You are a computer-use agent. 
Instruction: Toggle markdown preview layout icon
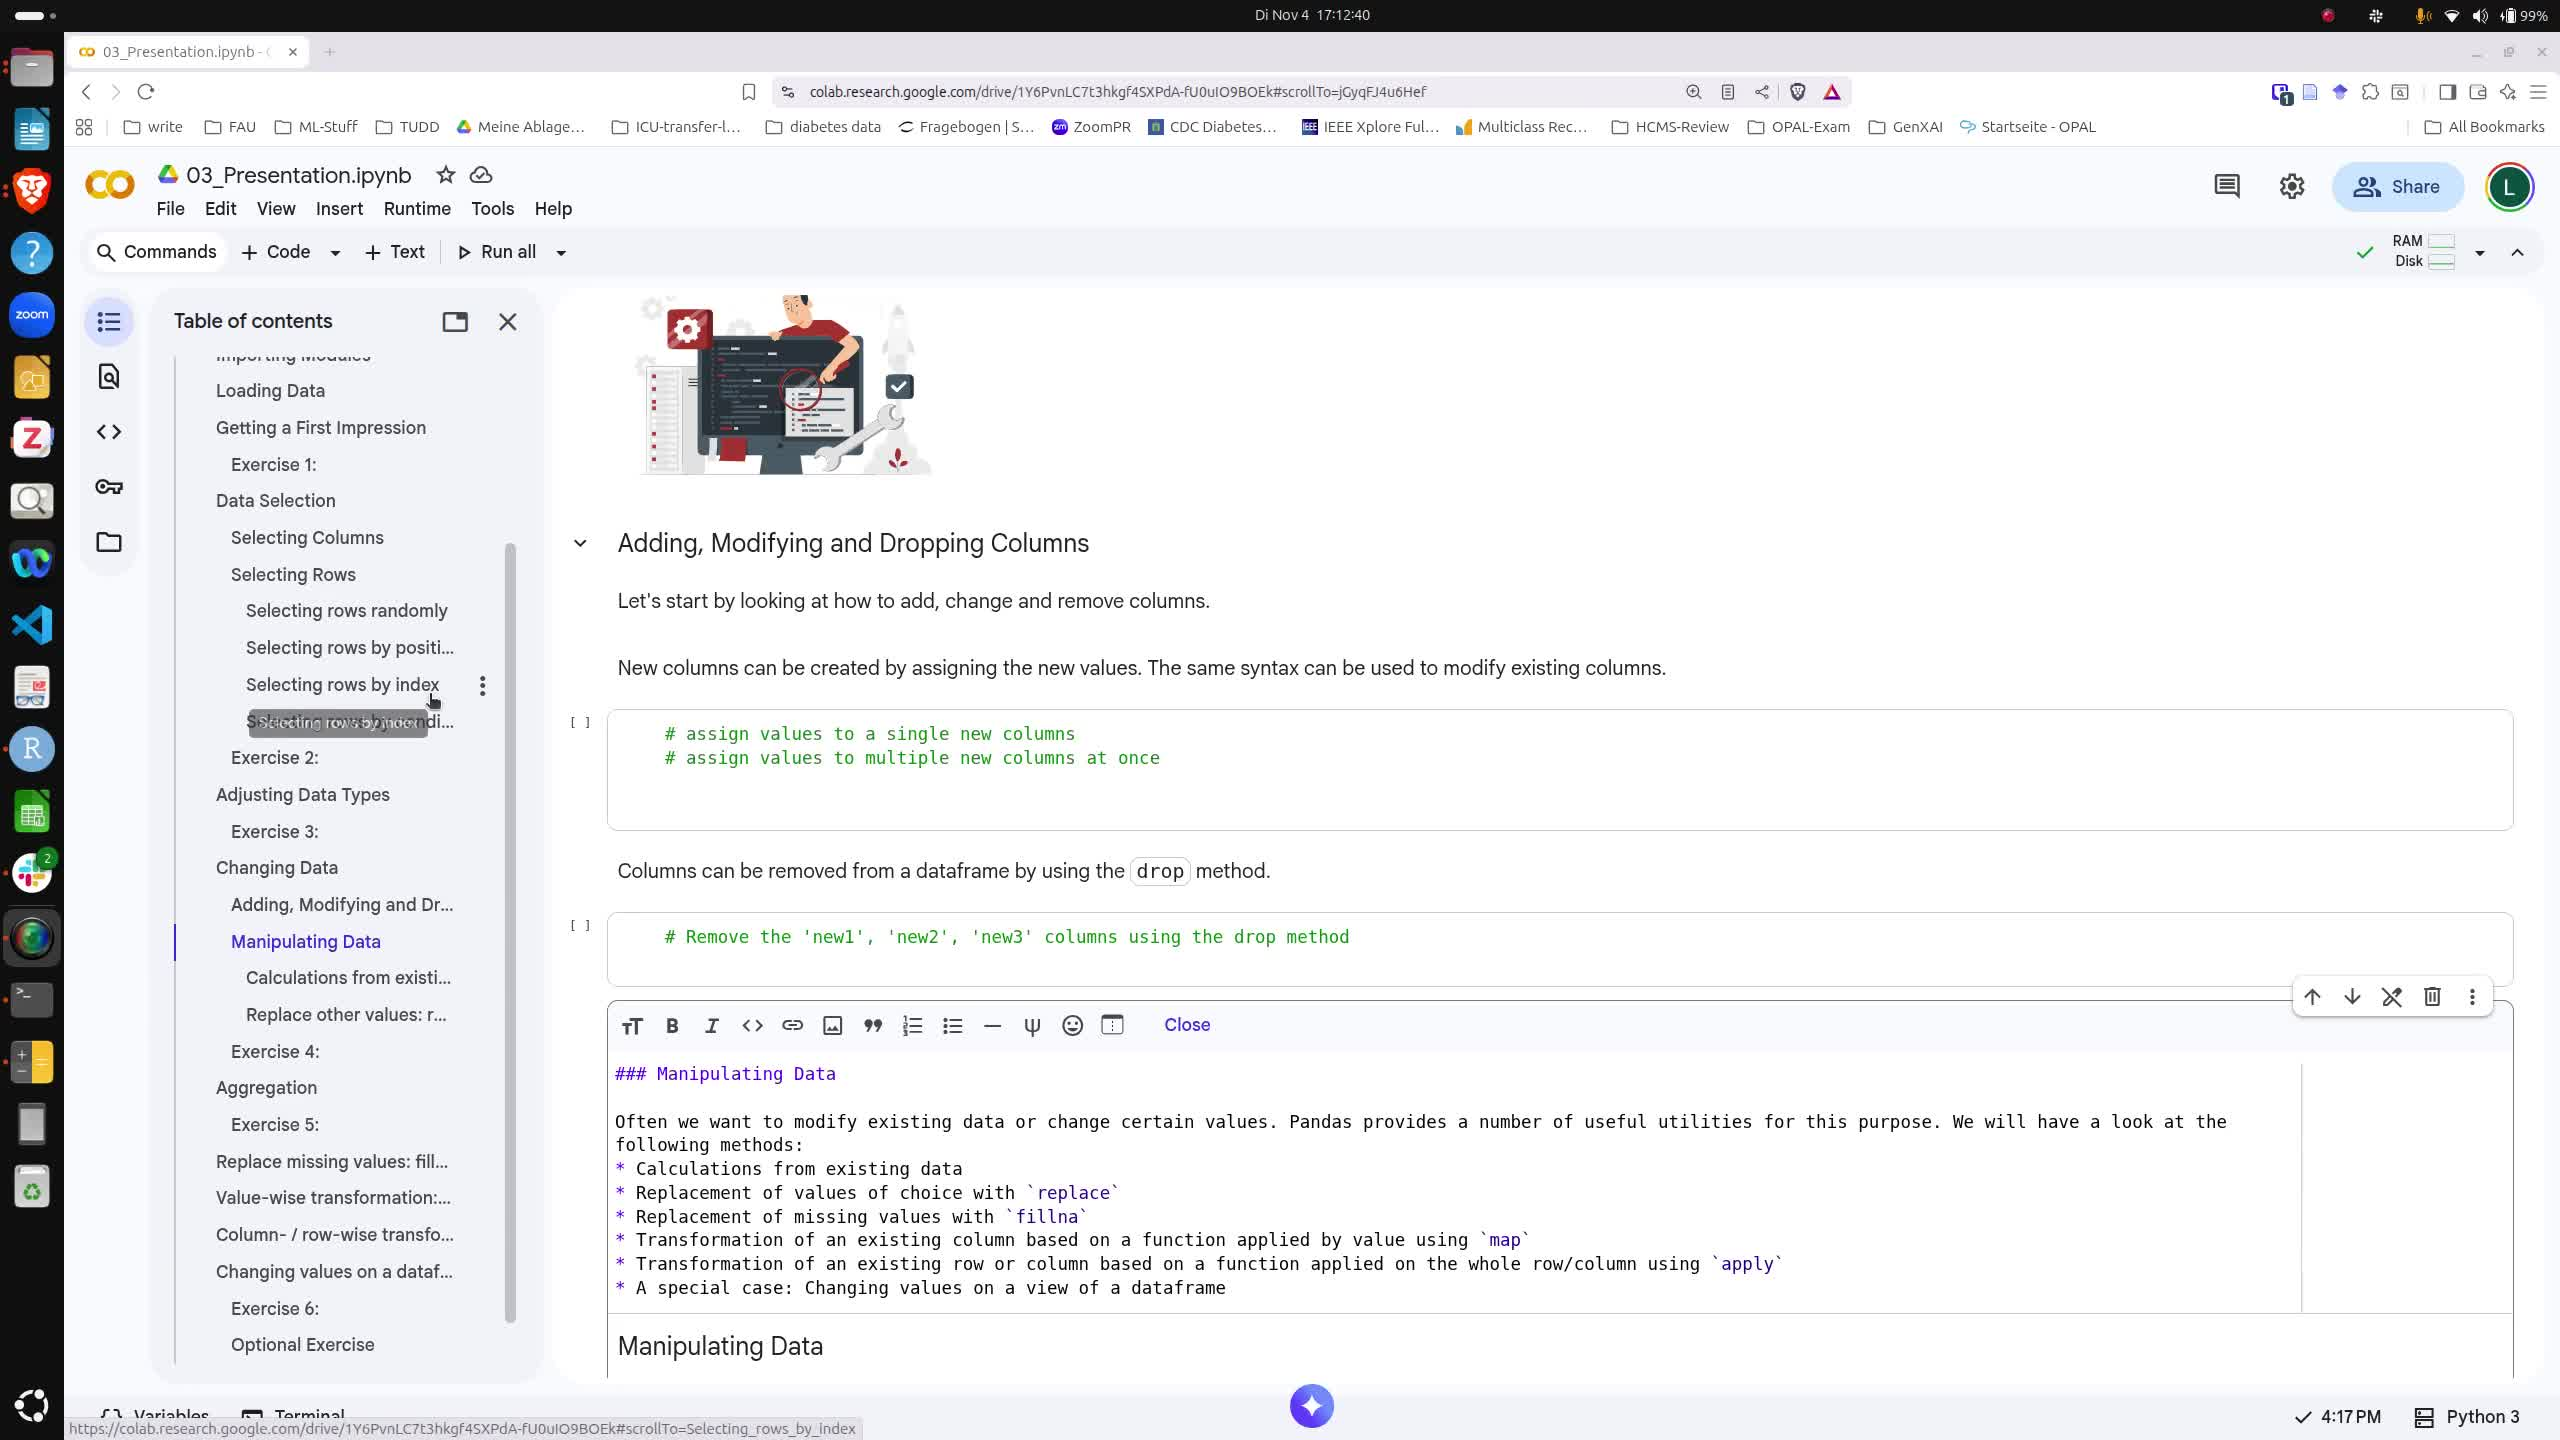pyautogui.click(x=1112, y=1025)
